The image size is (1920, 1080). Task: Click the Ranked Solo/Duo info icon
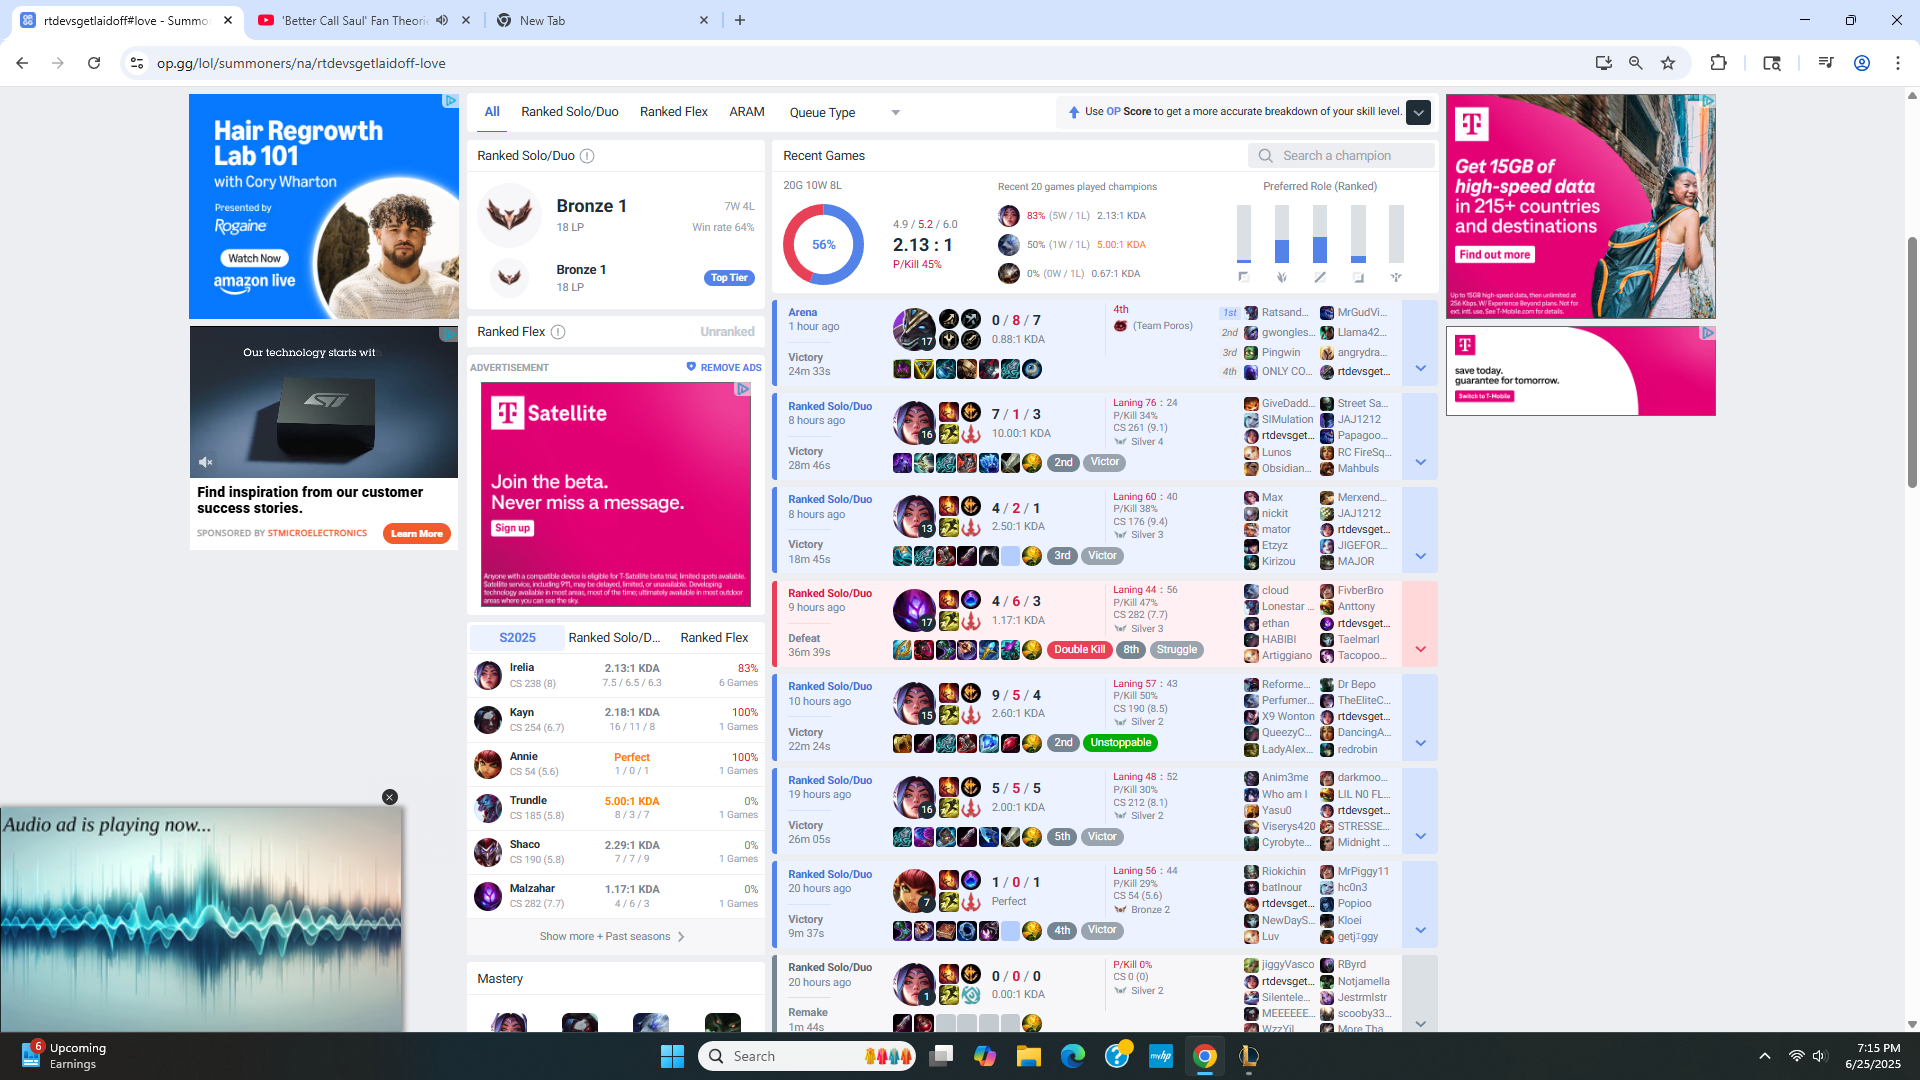[x=587, y=156]
